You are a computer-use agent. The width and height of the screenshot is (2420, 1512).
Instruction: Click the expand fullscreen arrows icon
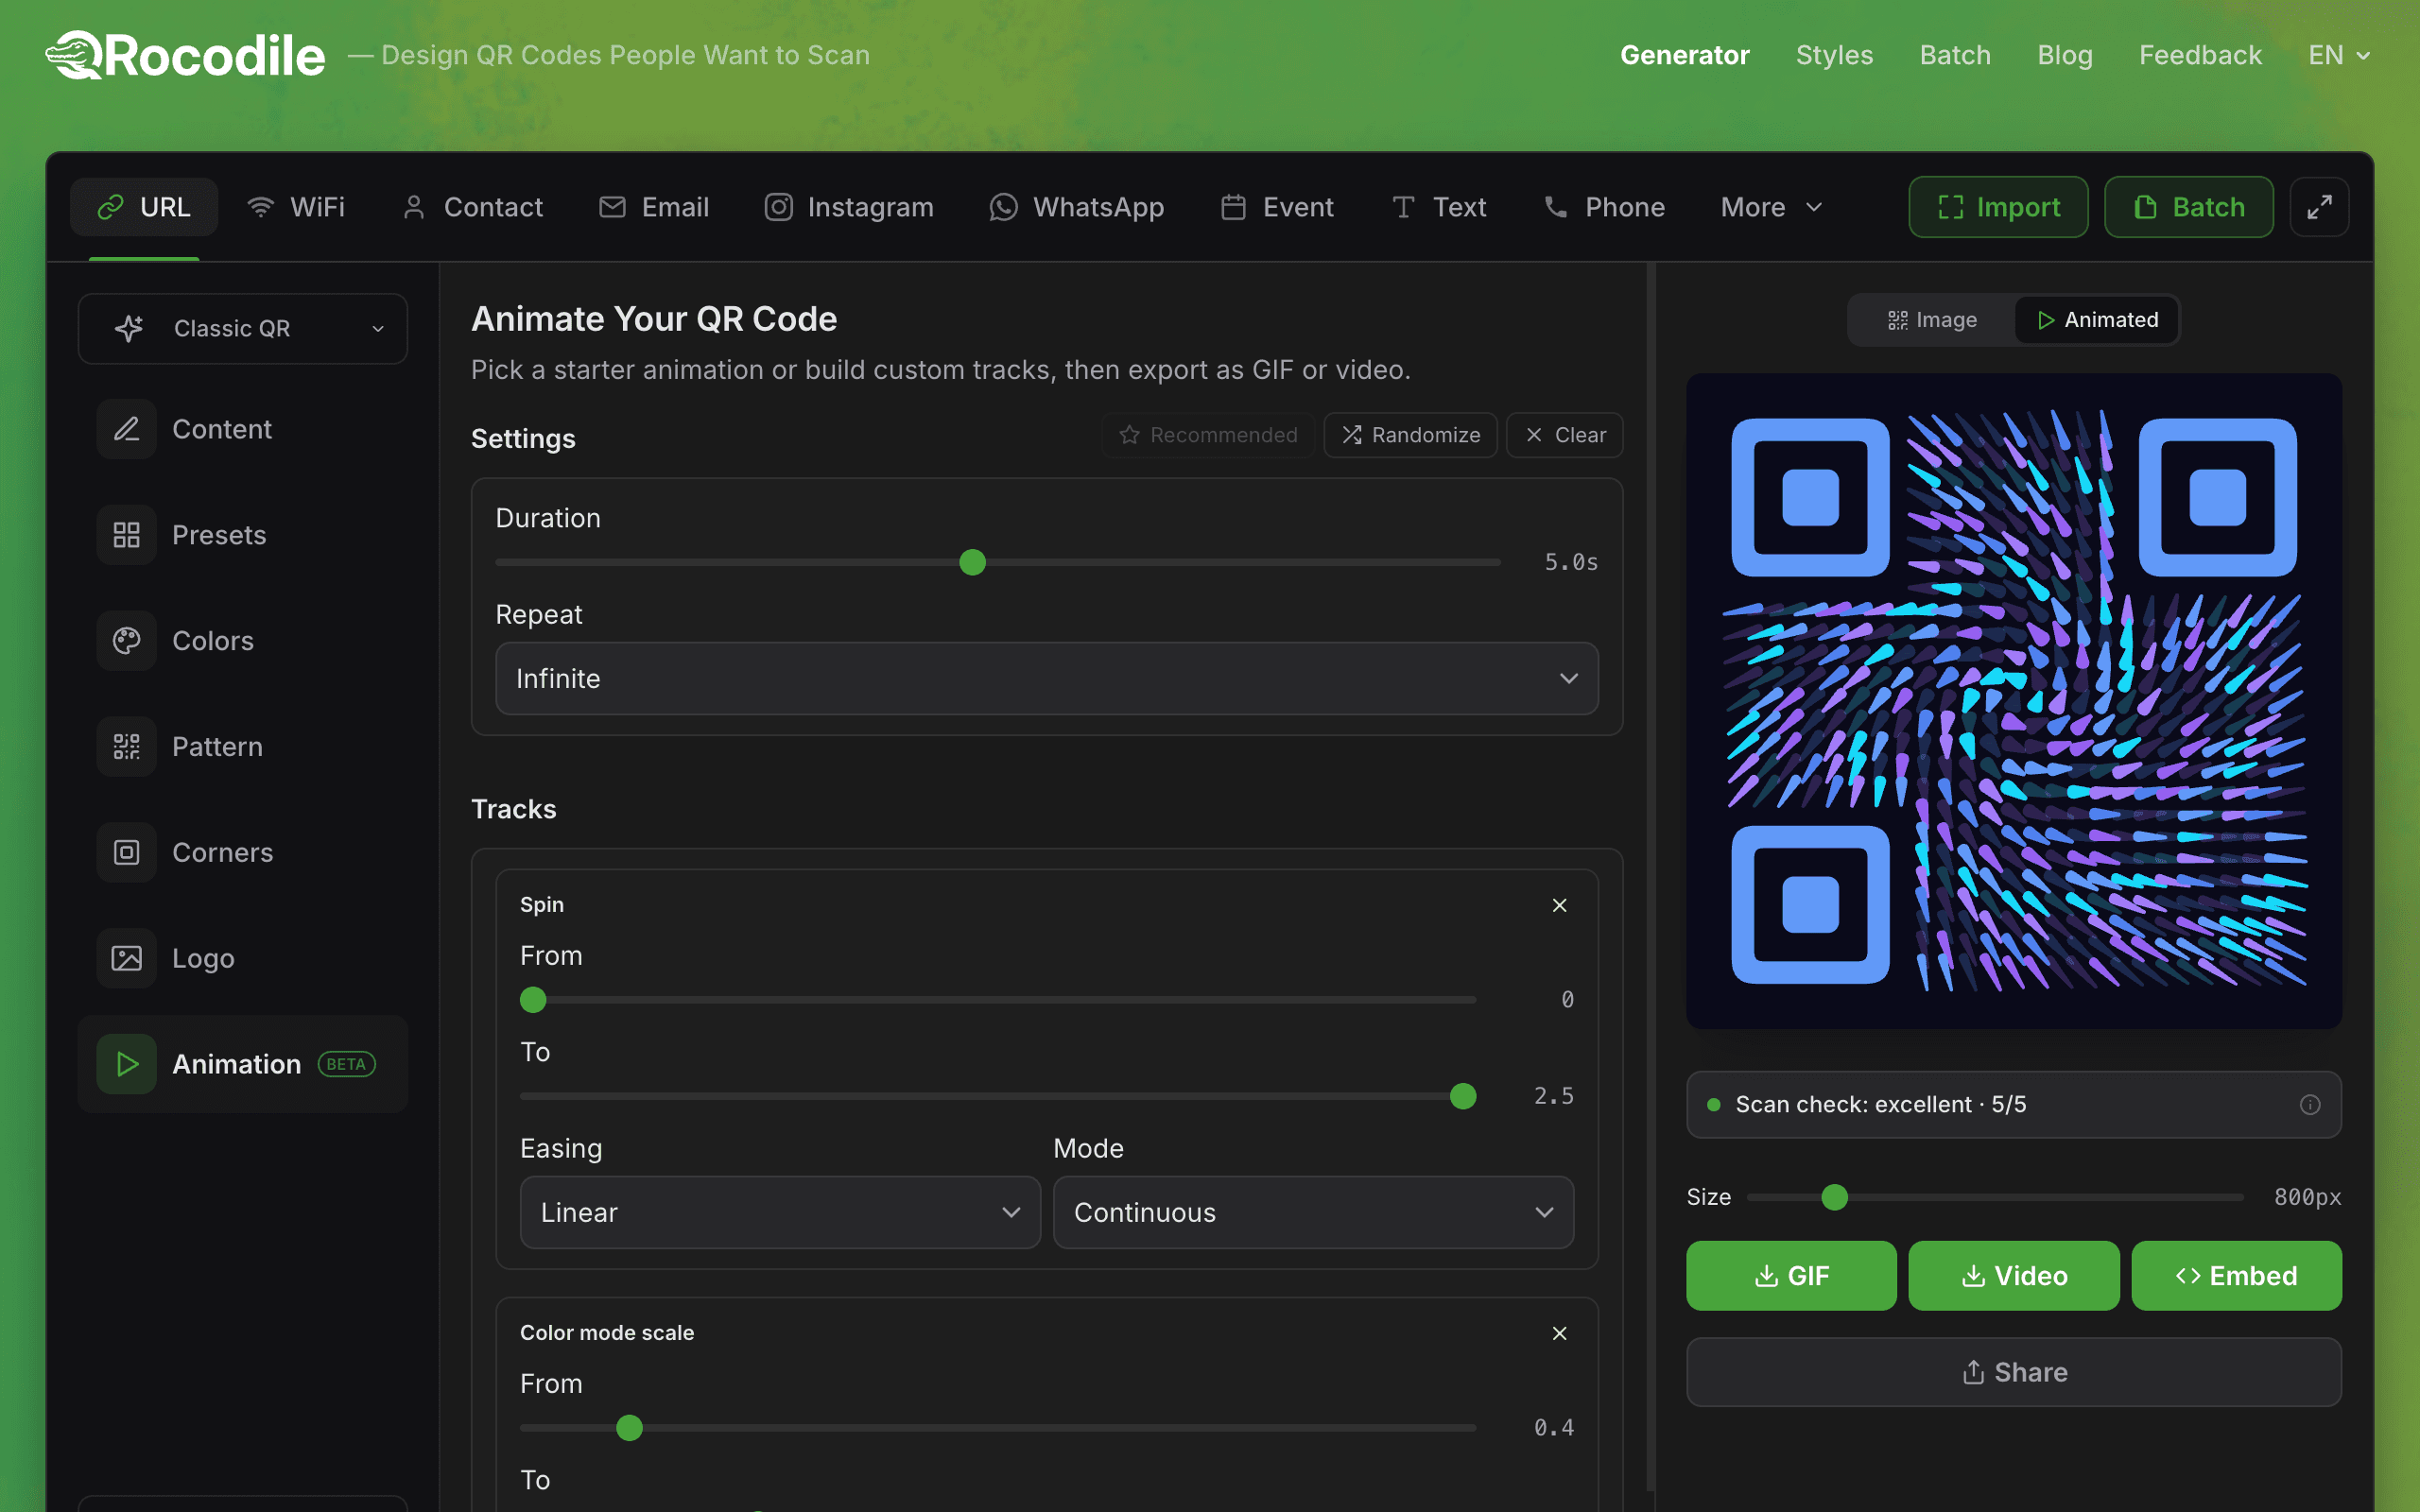click(2319, 207)
